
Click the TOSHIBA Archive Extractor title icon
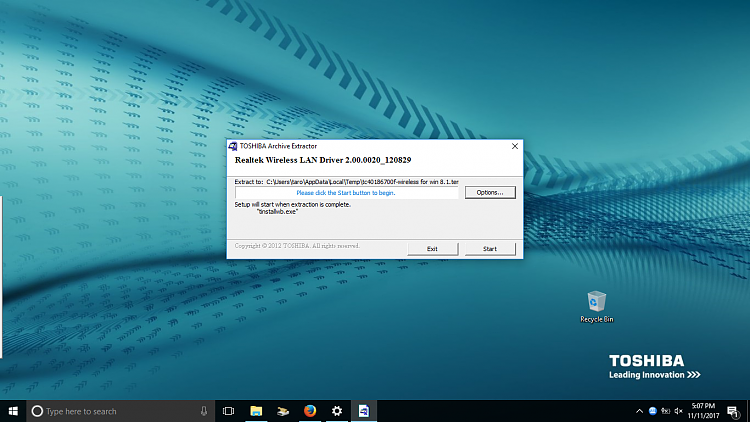pos(233,146)
